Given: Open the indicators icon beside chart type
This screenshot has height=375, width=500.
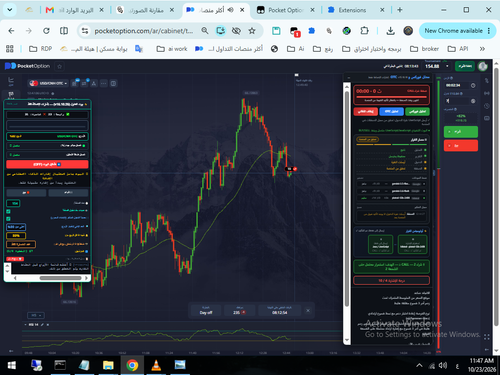Looking at the screenshot, I should pyautogui.click(x=84, y=83).
